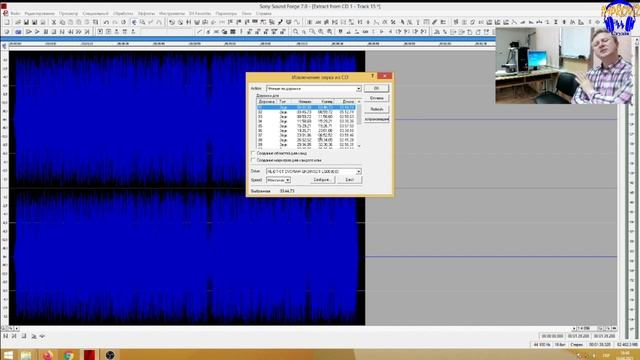Open the Параметры menu
This screenshot has height=360, width=640.
click(x=226, y=13)
